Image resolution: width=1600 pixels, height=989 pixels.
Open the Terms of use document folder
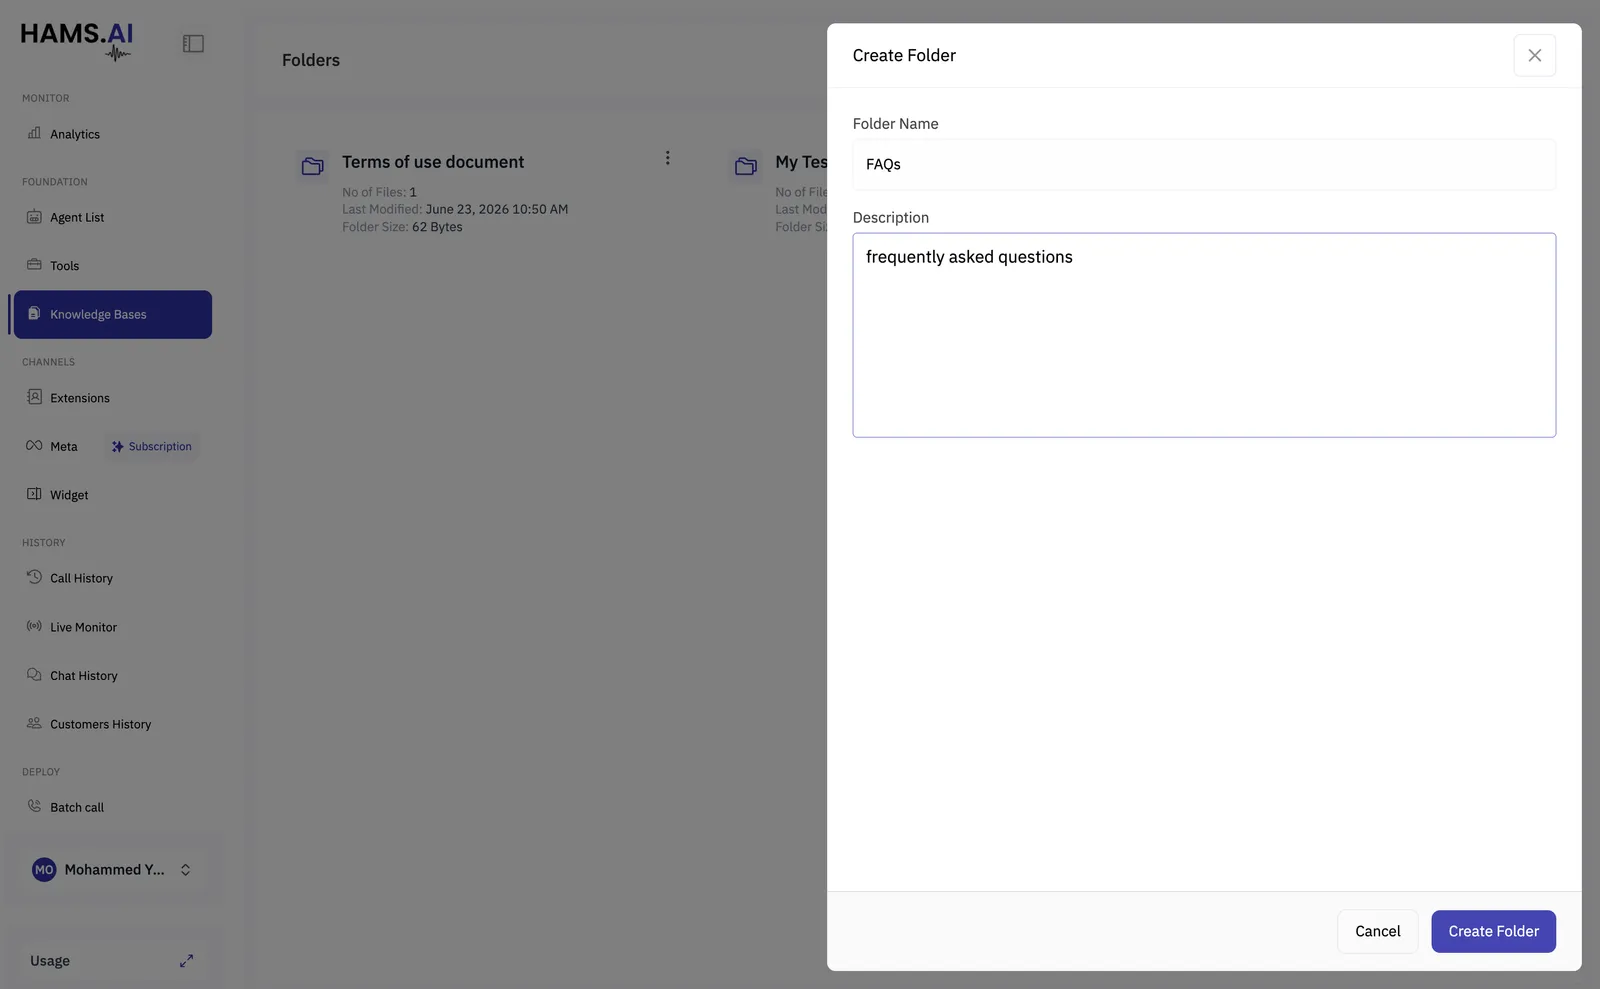click(x=433, y=162)
